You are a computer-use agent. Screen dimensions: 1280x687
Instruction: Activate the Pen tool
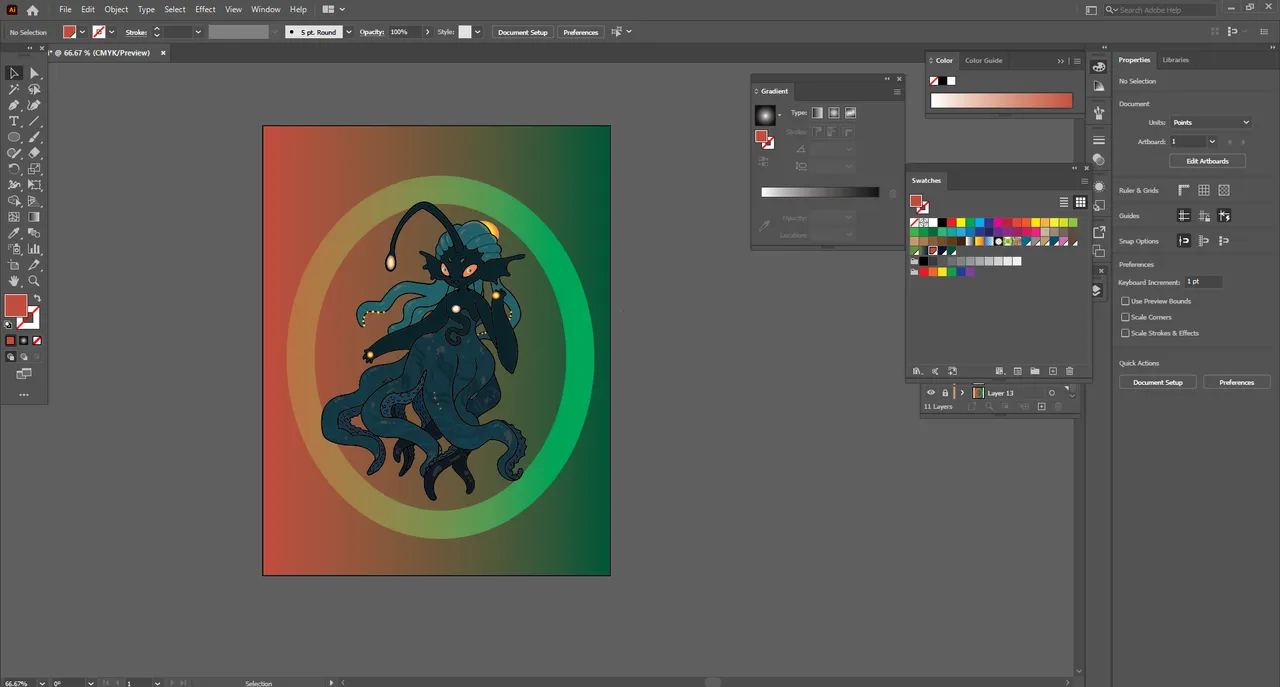(14, 105)
